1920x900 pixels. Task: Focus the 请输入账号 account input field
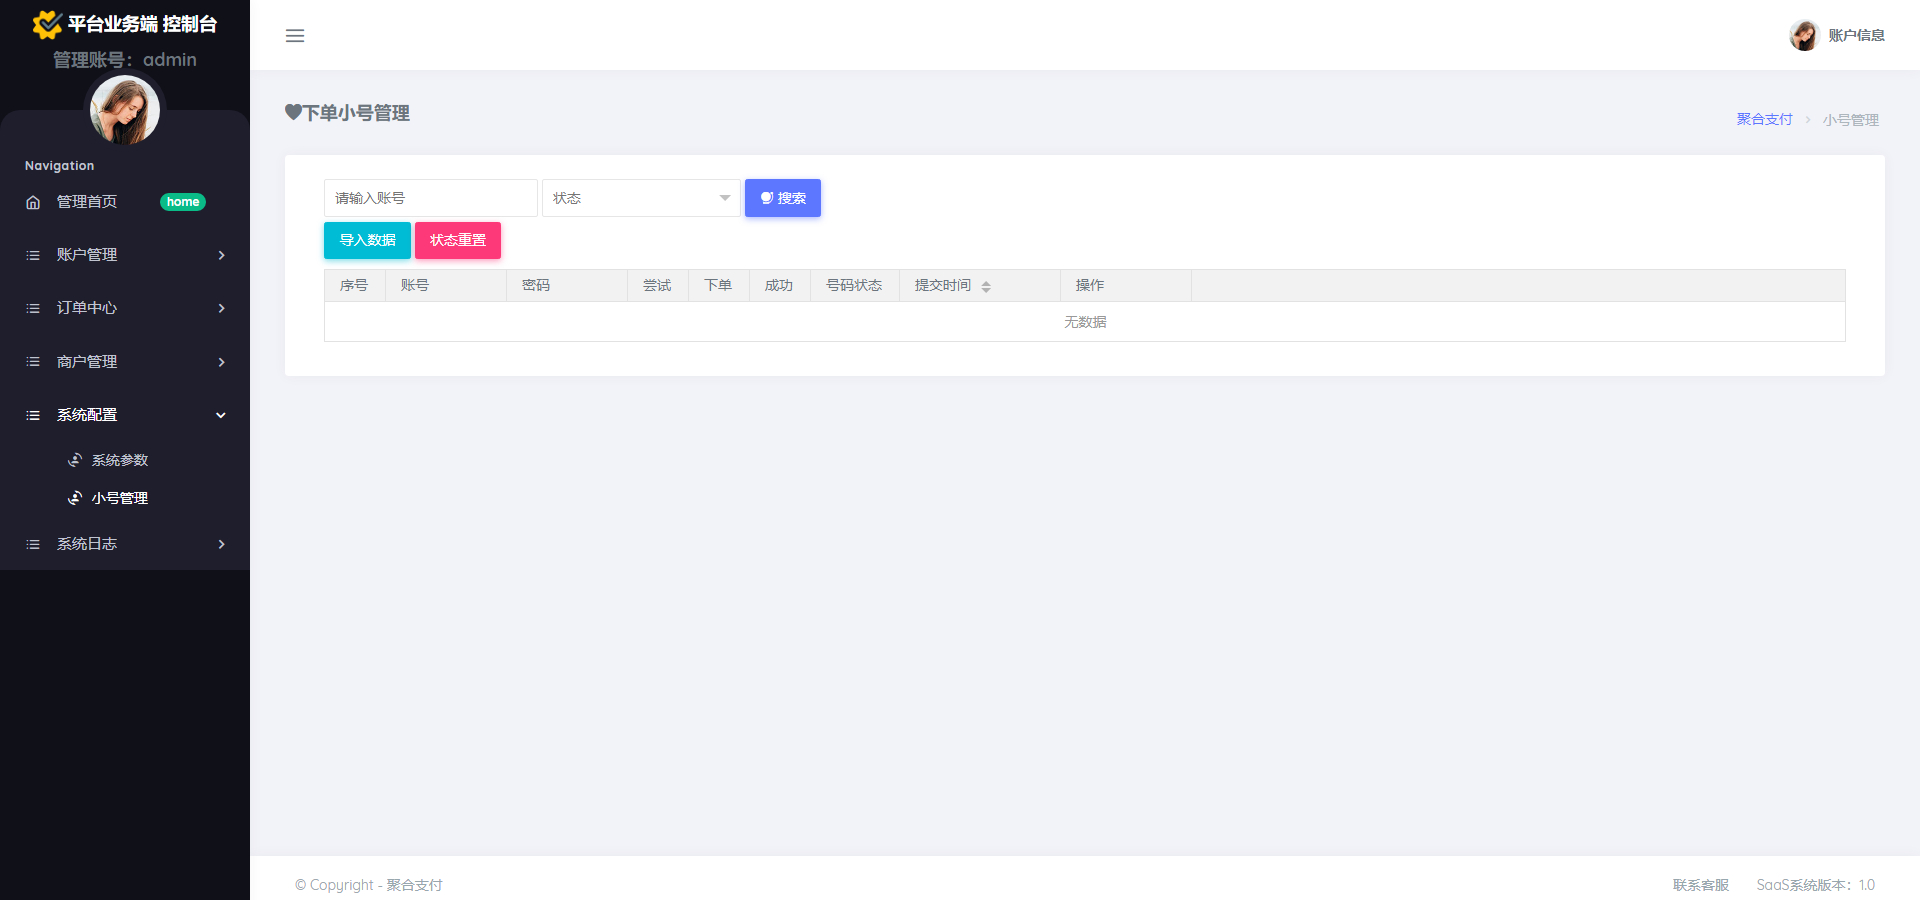tap(430, 198)
